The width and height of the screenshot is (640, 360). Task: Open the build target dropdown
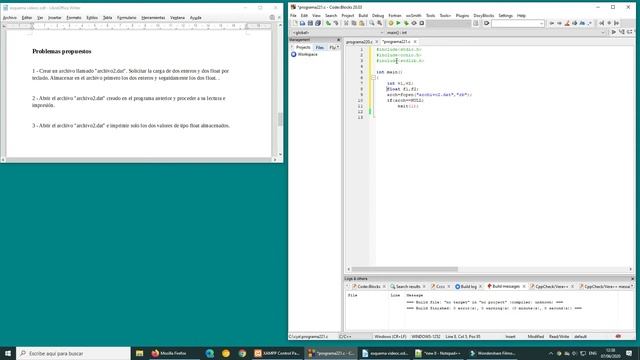click(x=448, y=23)
